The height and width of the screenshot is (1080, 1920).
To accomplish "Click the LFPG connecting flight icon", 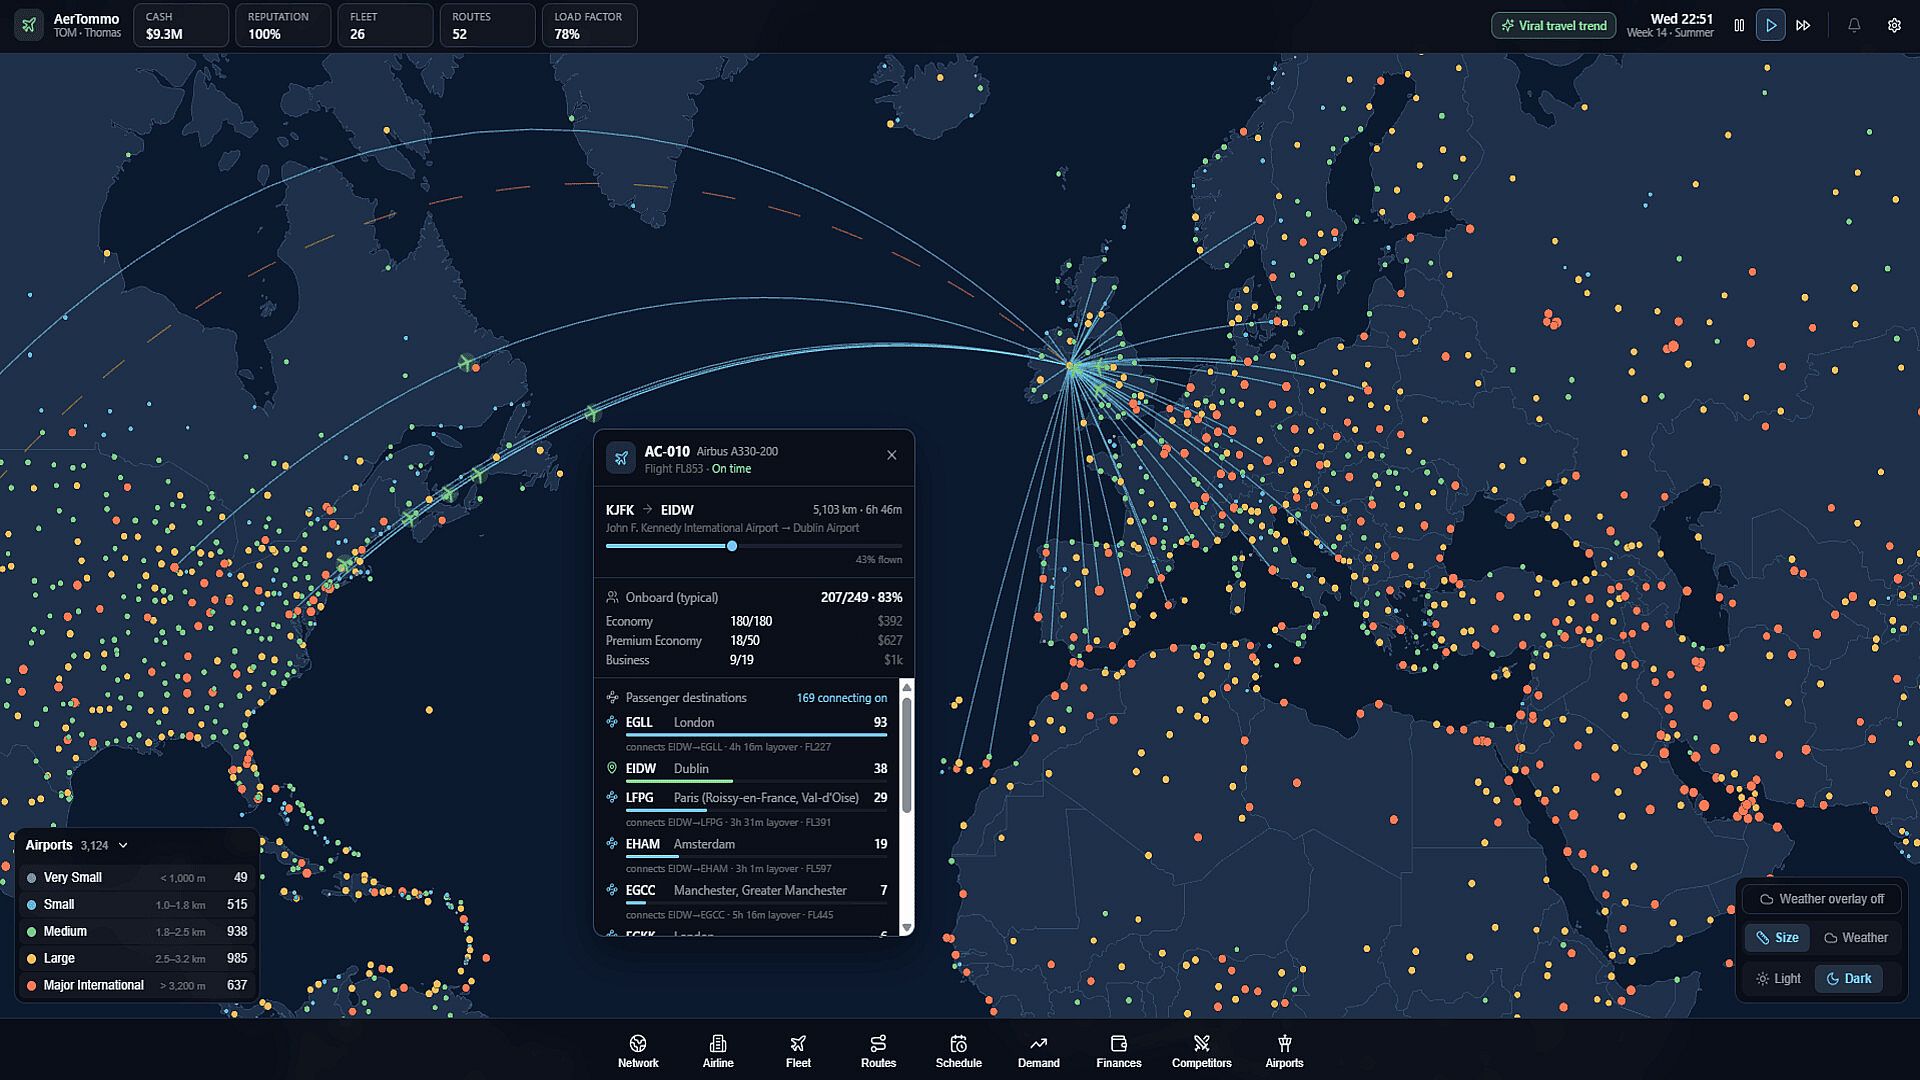I will (x=612, y=797).
